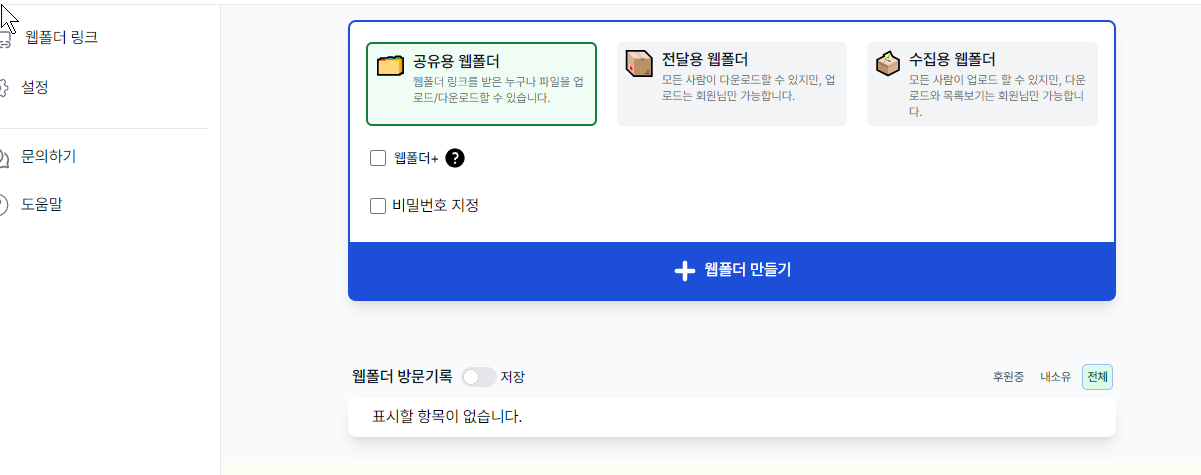Viewport: 1201px width, 475px height.
Task: Click the 웹폴더 링크 sidebar icon
Action: point(5,40)
